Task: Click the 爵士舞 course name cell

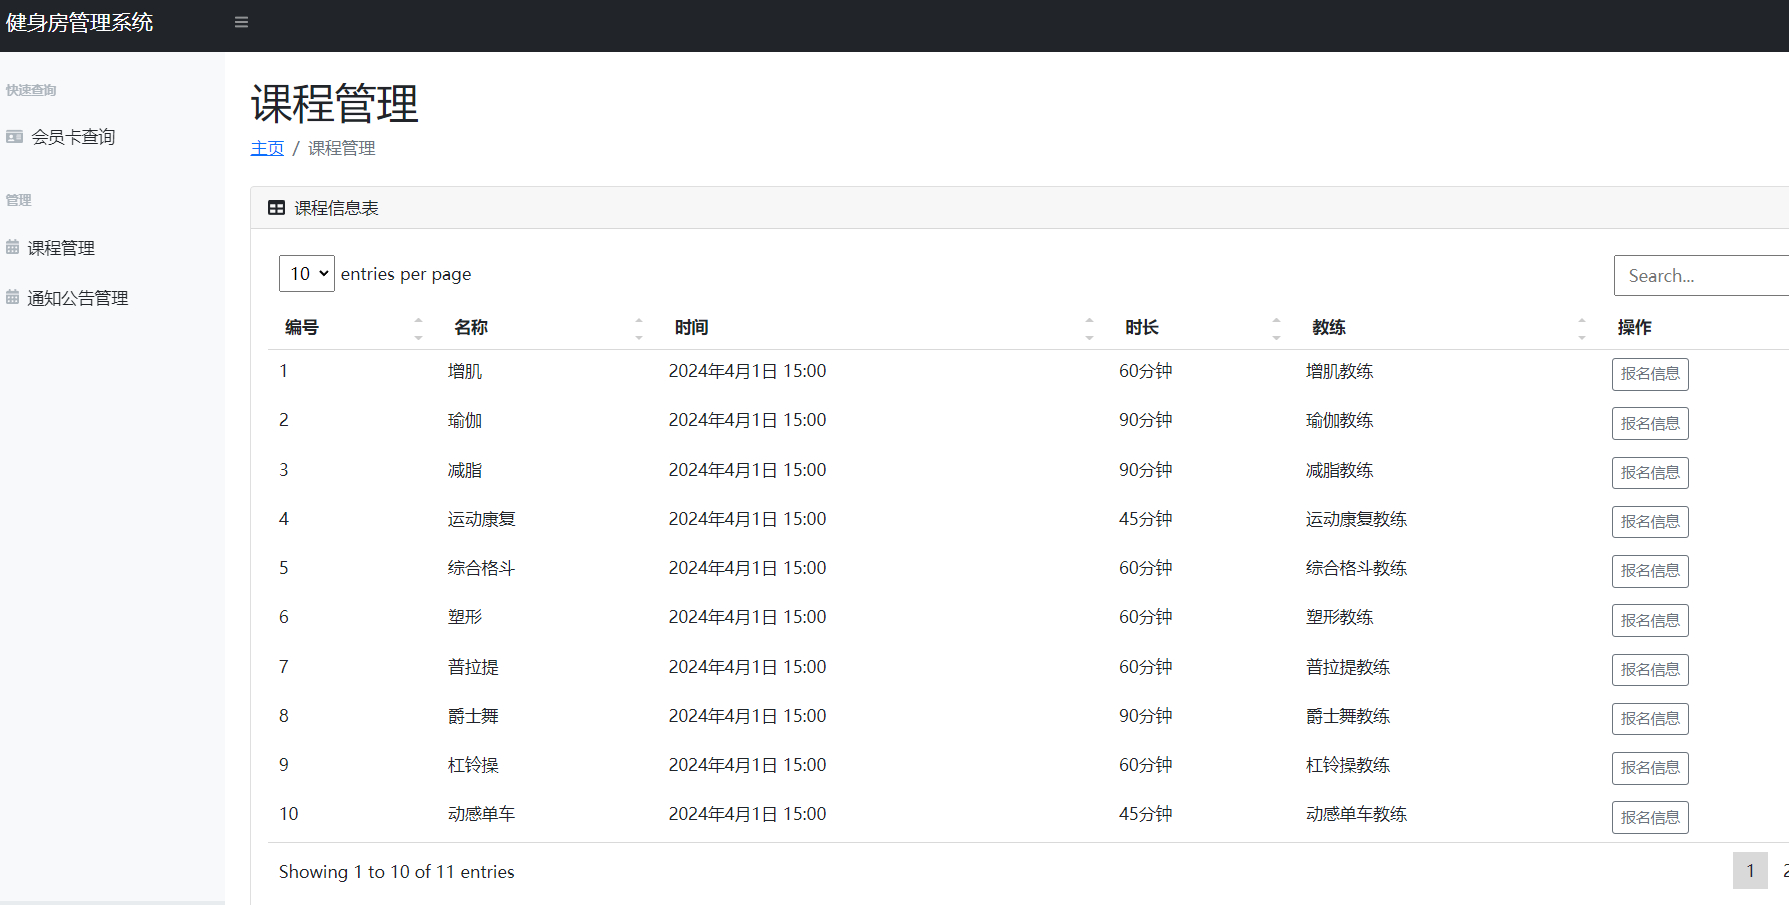Action: tap(473, 716)
